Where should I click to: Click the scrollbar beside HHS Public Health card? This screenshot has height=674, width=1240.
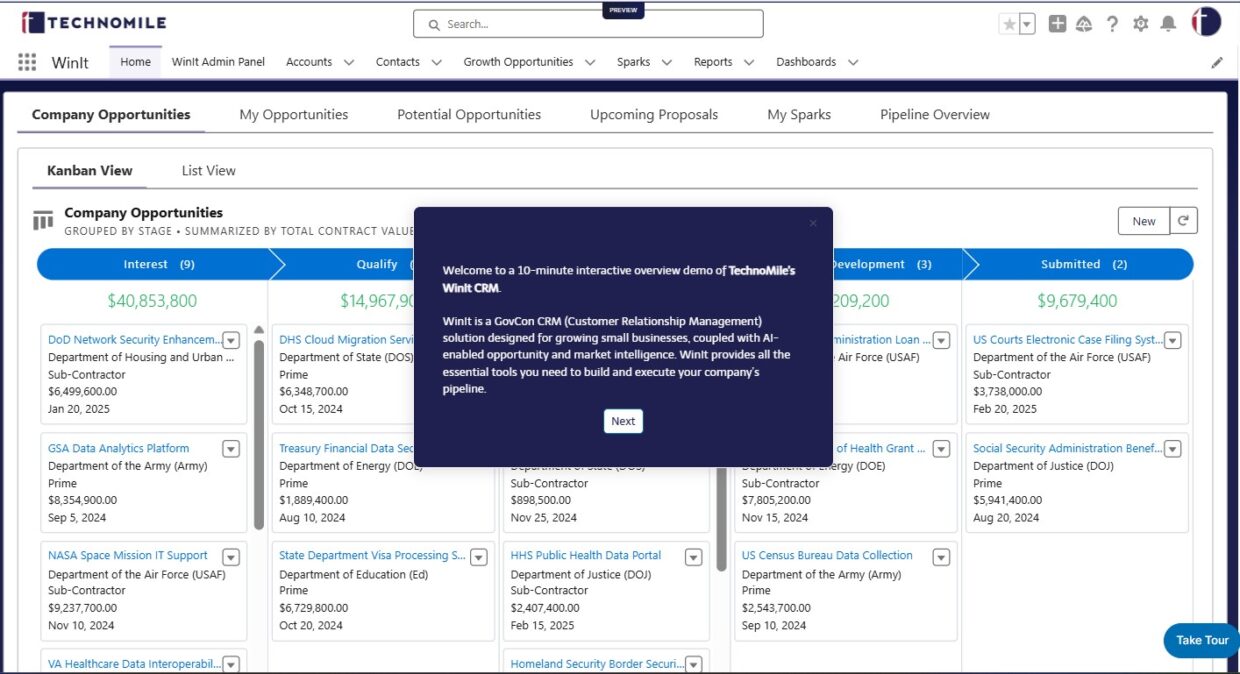coord(721,520)
